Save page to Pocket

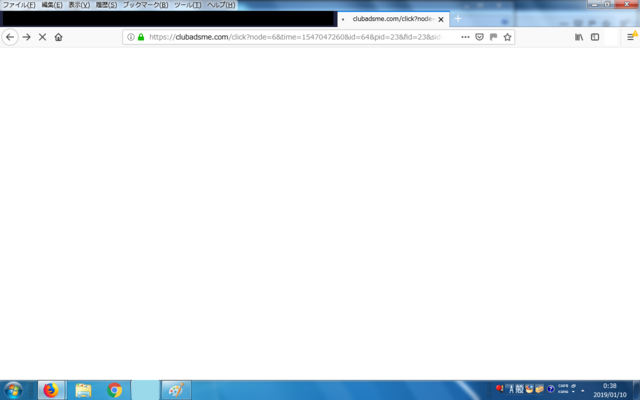click(480, 37)
